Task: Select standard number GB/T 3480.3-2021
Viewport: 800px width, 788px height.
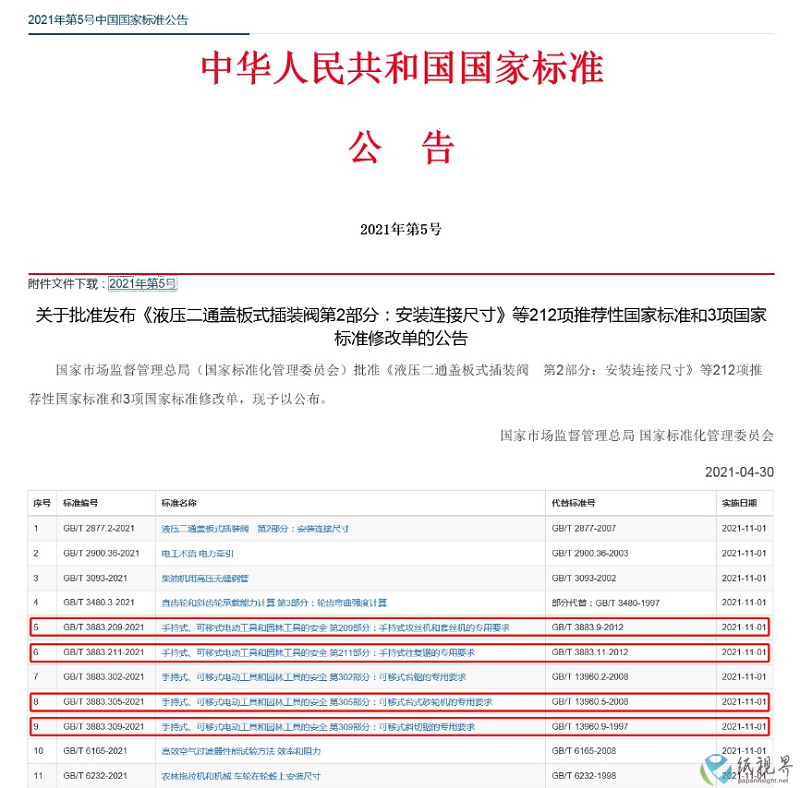Action: 98,602
